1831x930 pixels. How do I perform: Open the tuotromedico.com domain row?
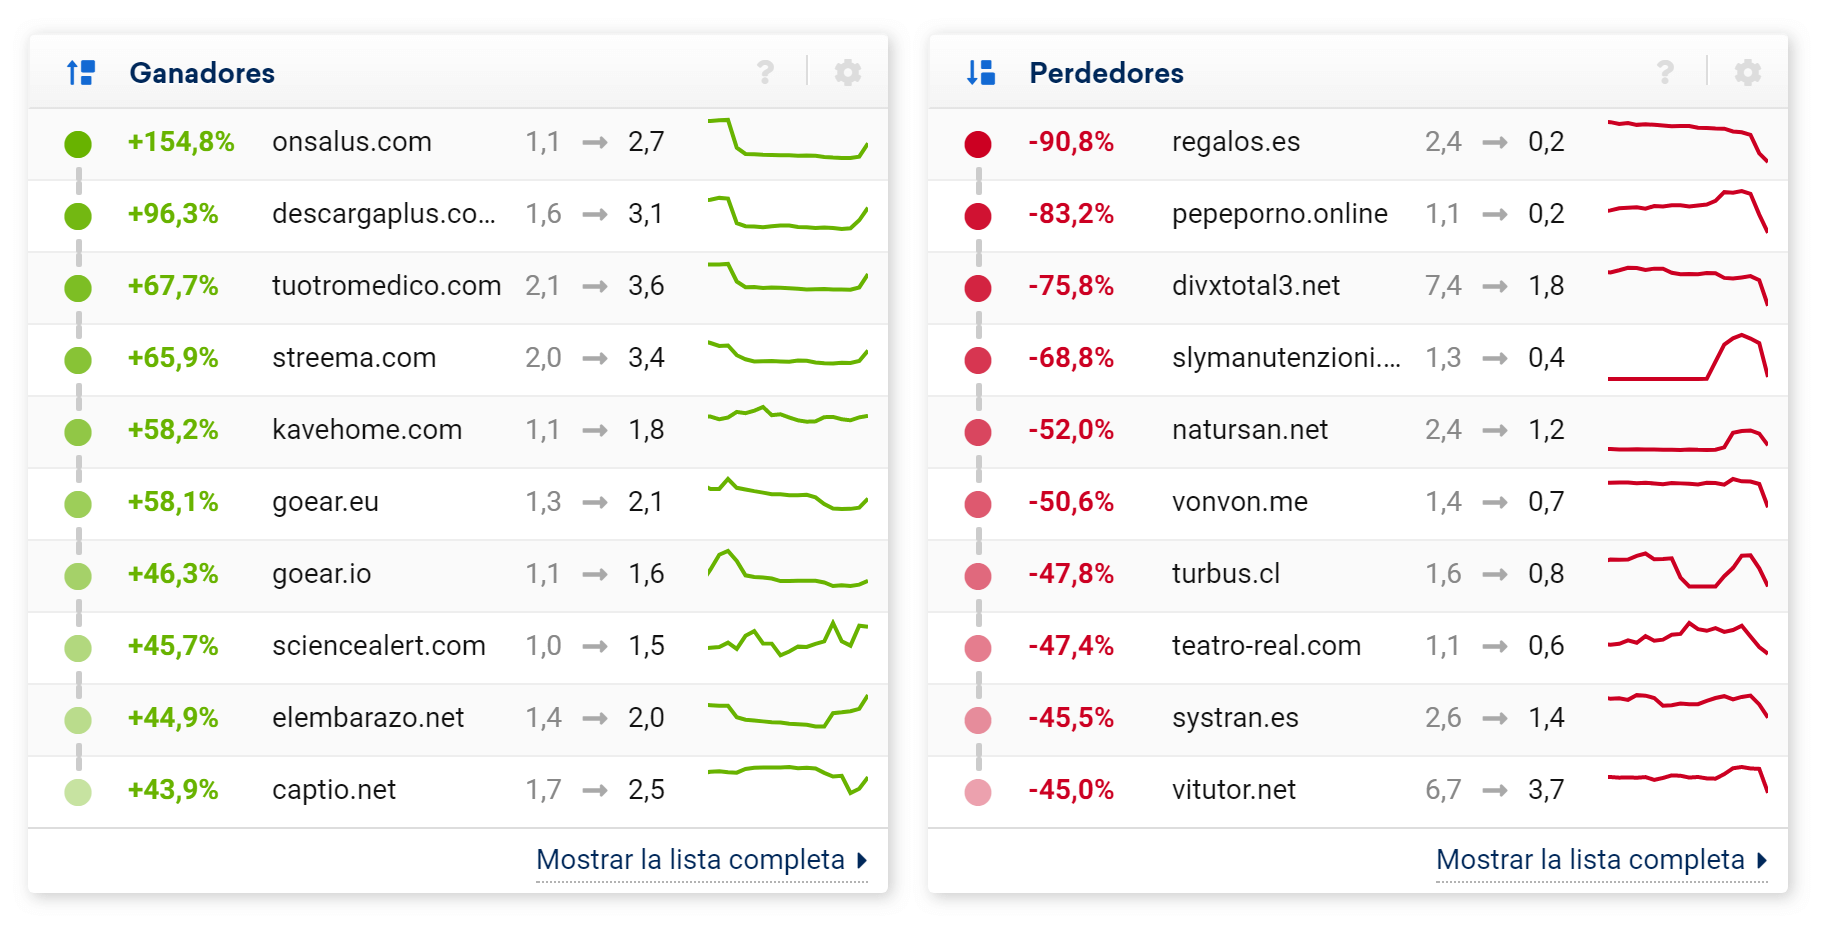click(386, 286)
